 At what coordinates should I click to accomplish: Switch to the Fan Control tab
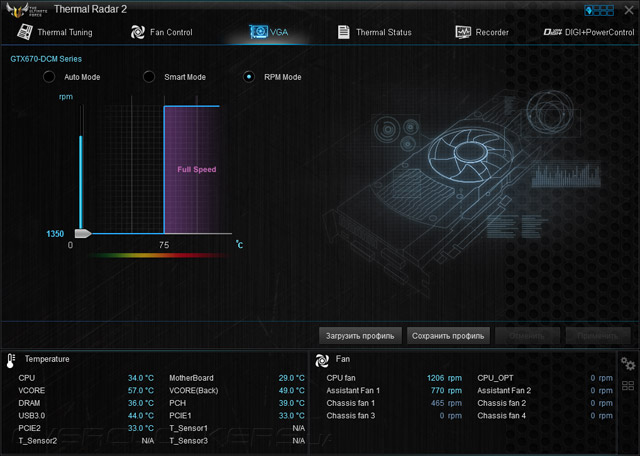tap(162, 32)
